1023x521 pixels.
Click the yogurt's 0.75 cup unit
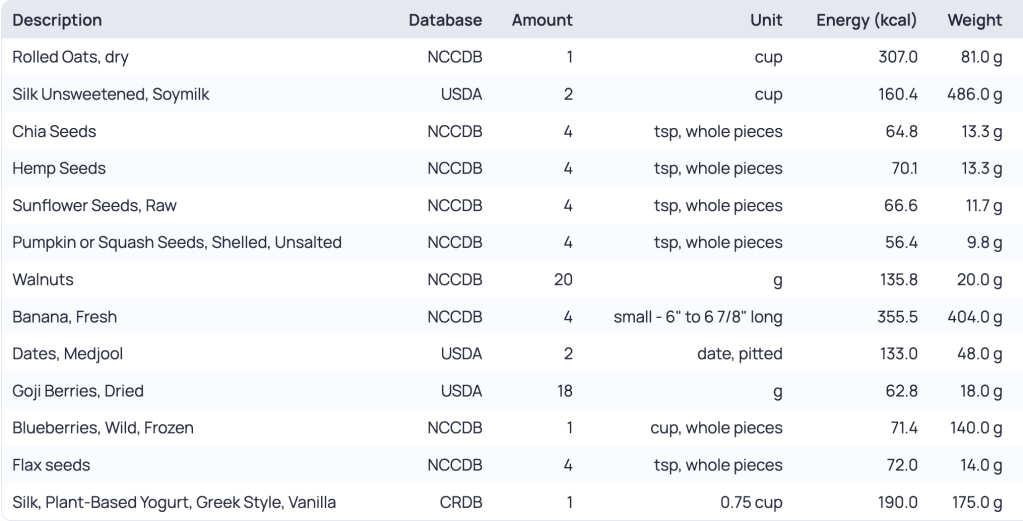pos(751,502)
